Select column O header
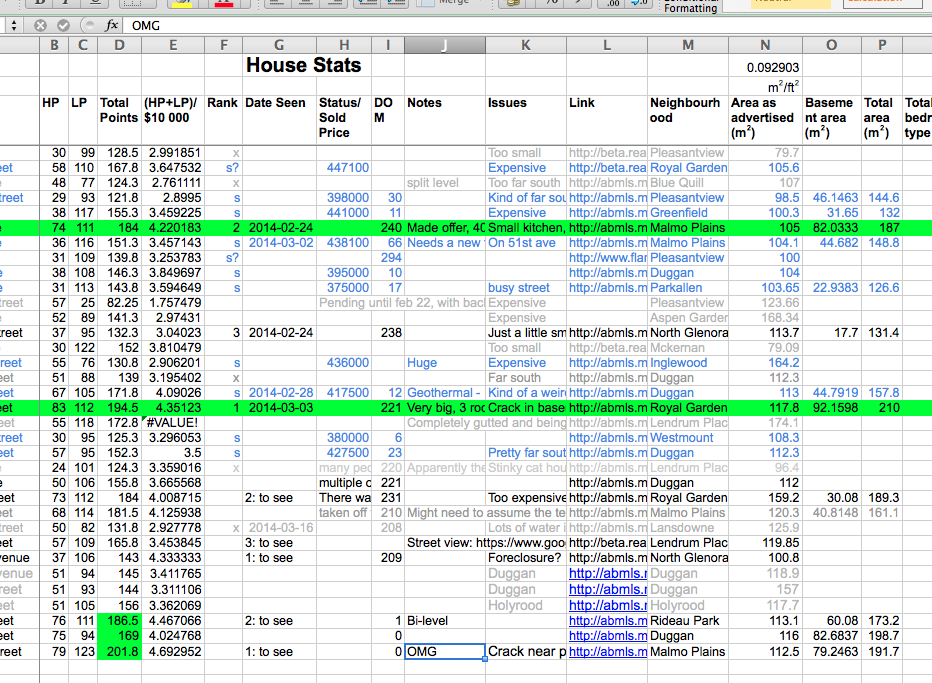The width and height of the screenshot is (932, 683). 832,45
